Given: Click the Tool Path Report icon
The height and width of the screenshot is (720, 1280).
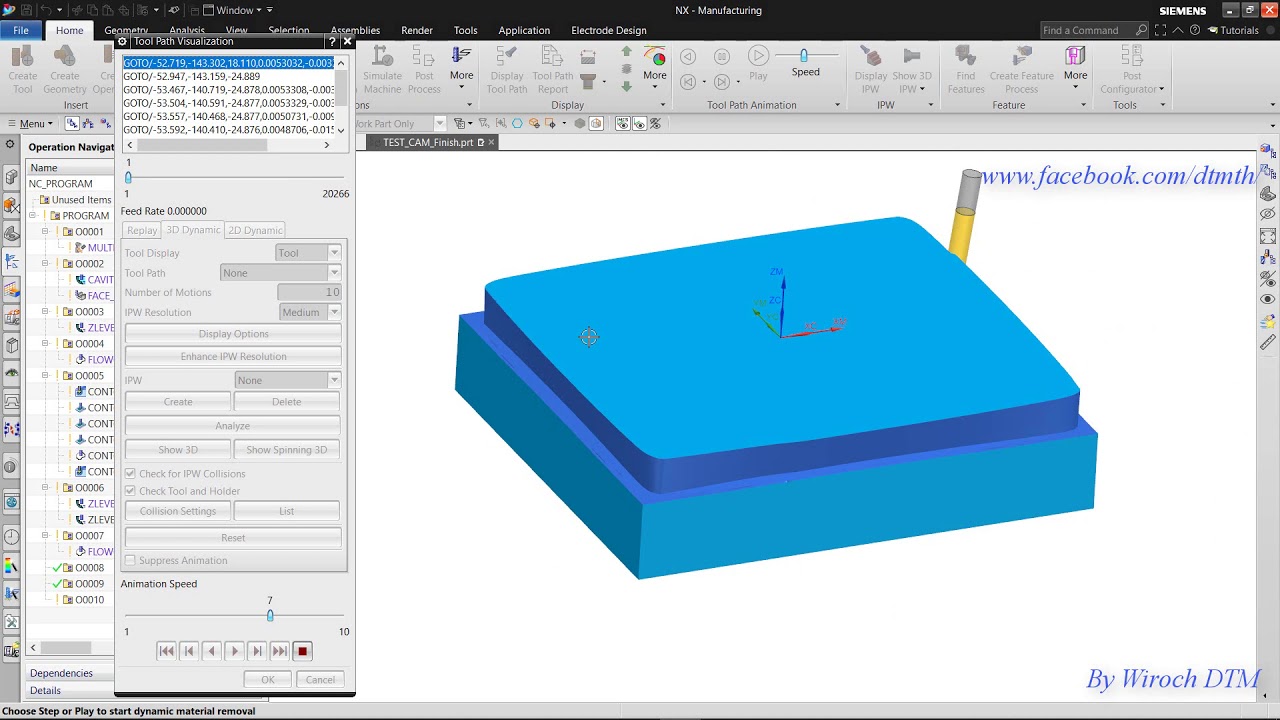Looking at the screenshot, I should point(552,56).
